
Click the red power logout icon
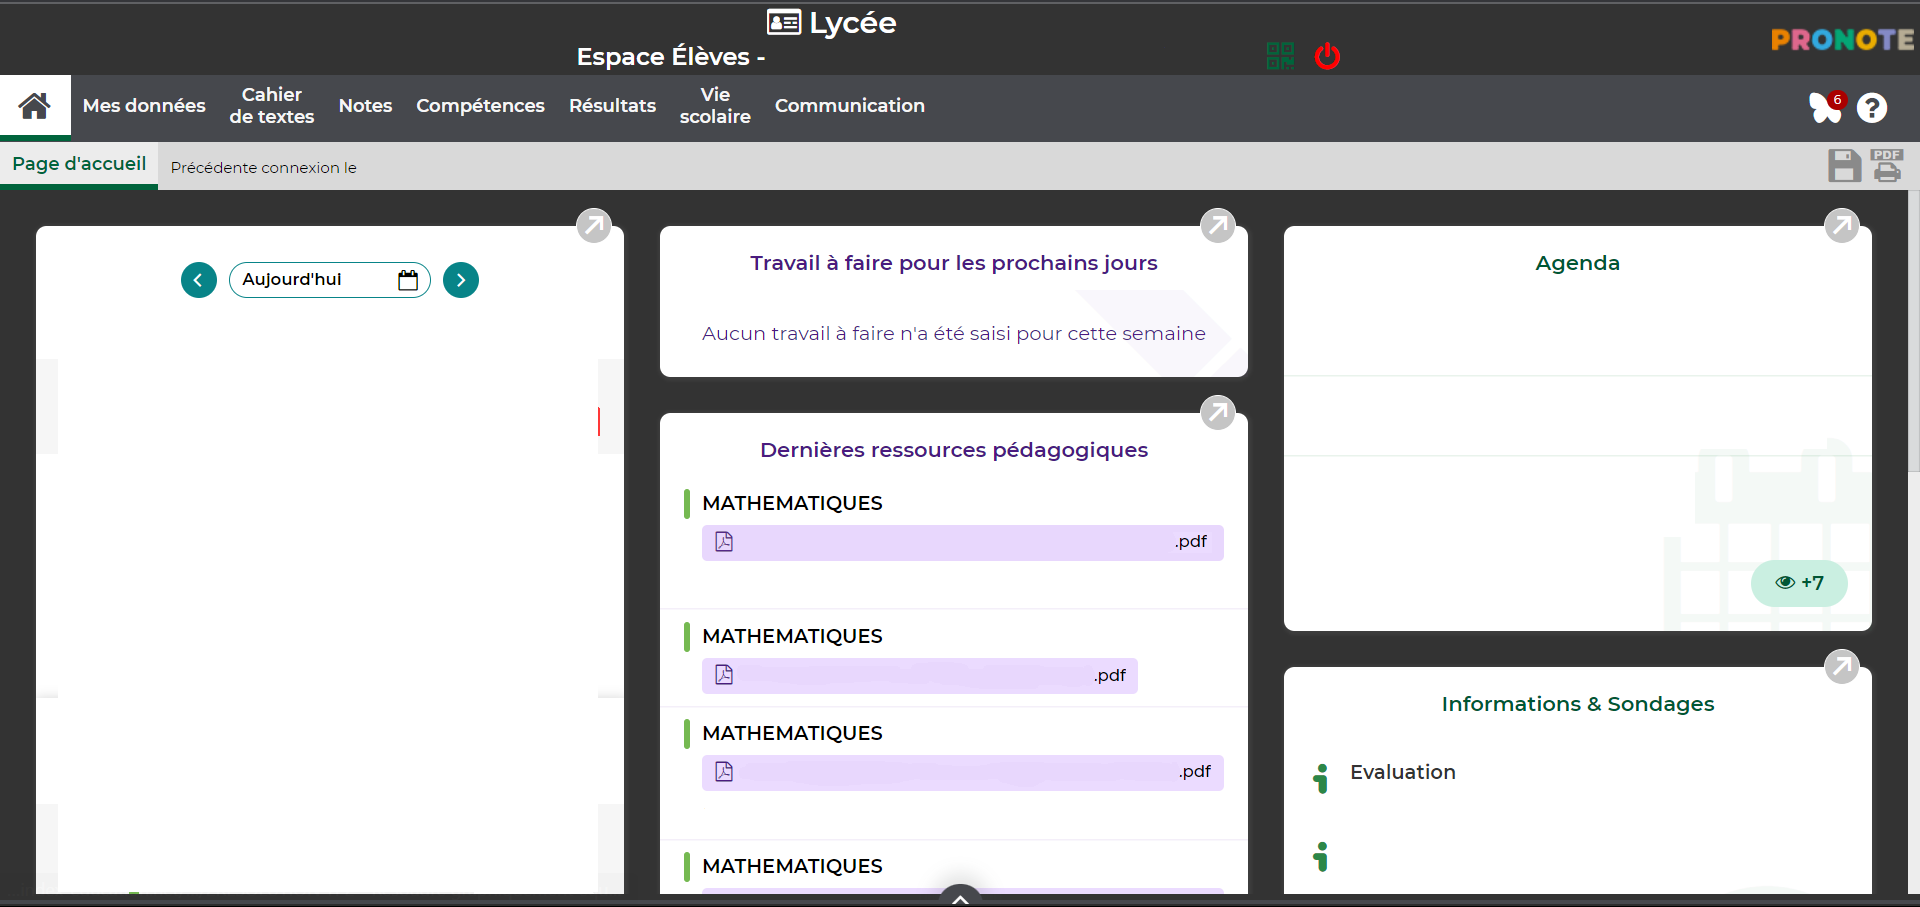tap(1327, 56)
